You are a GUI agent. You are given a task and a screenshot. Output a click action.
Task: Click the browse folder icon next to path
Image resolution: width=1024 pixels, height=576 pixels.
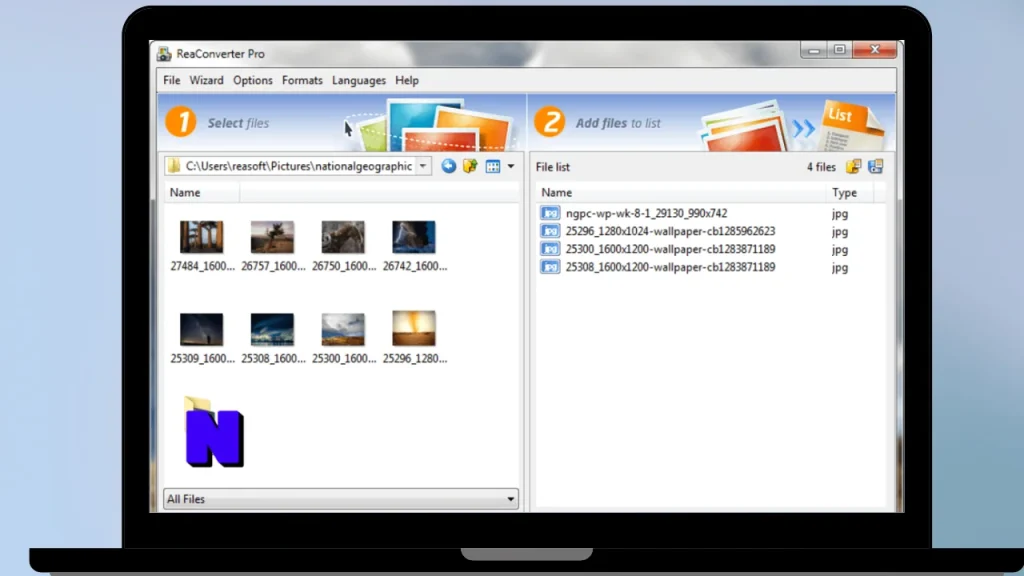[470, 166]
